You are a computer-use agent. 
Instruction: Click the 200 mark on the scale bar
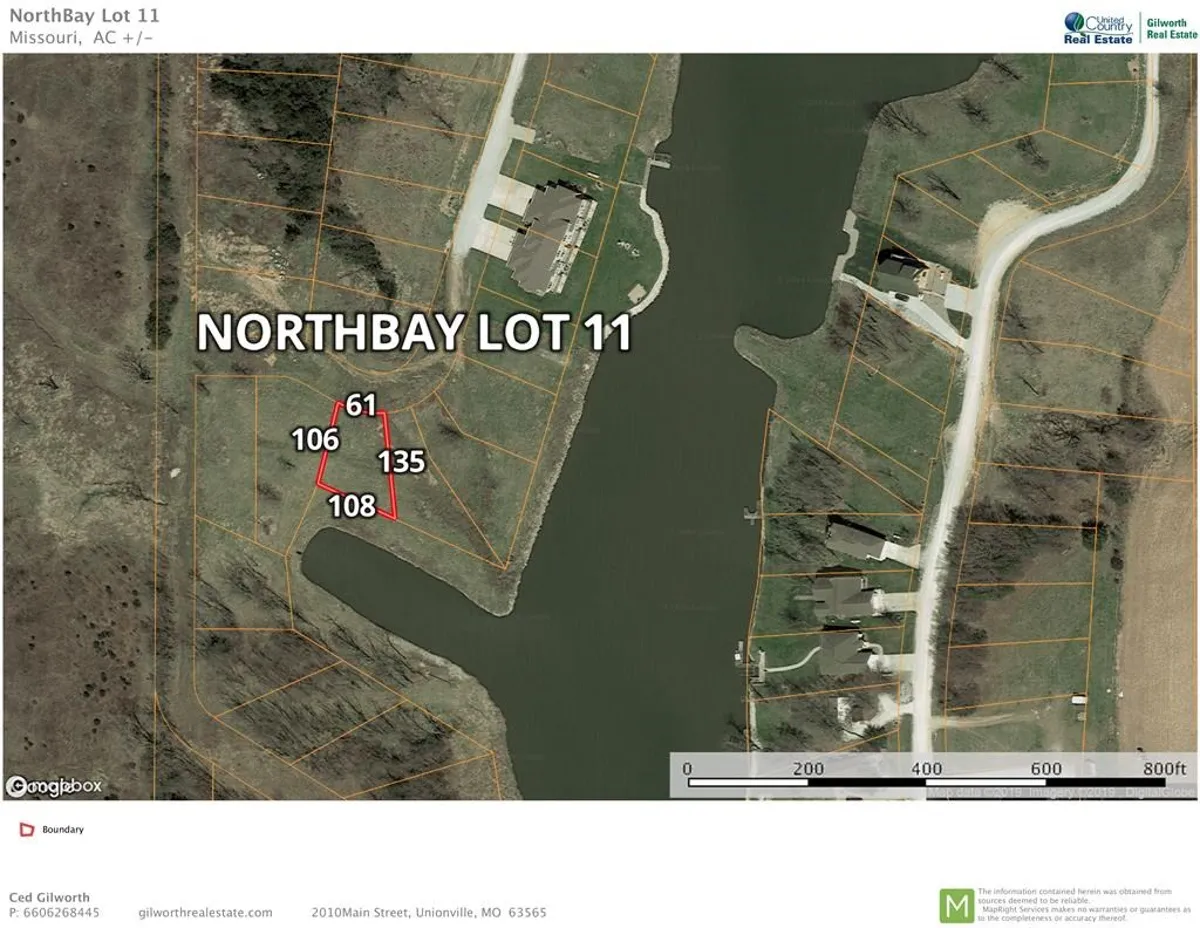(x=808, y=768)
